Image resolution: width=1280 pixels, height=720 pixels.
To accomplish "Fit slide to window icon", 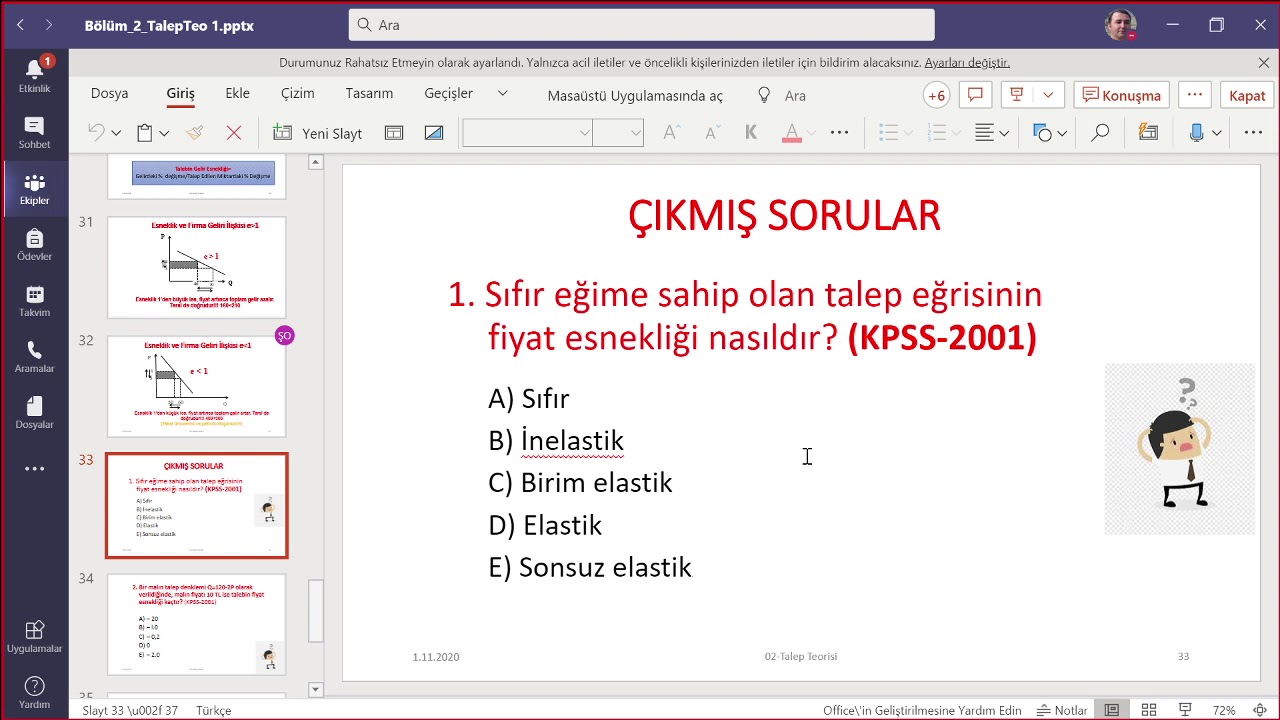I will (x=1260, y=710).
